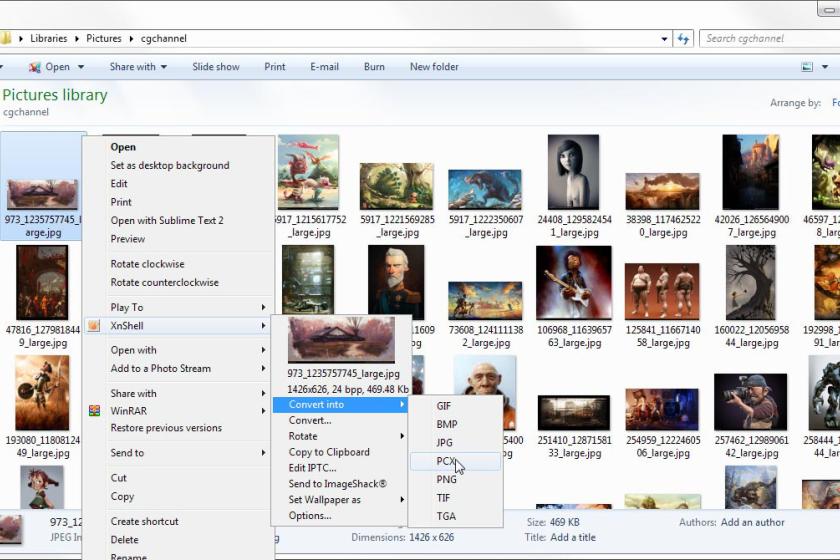
Task: Choose Copy to Clipboard
Action: tap(329, 452)
